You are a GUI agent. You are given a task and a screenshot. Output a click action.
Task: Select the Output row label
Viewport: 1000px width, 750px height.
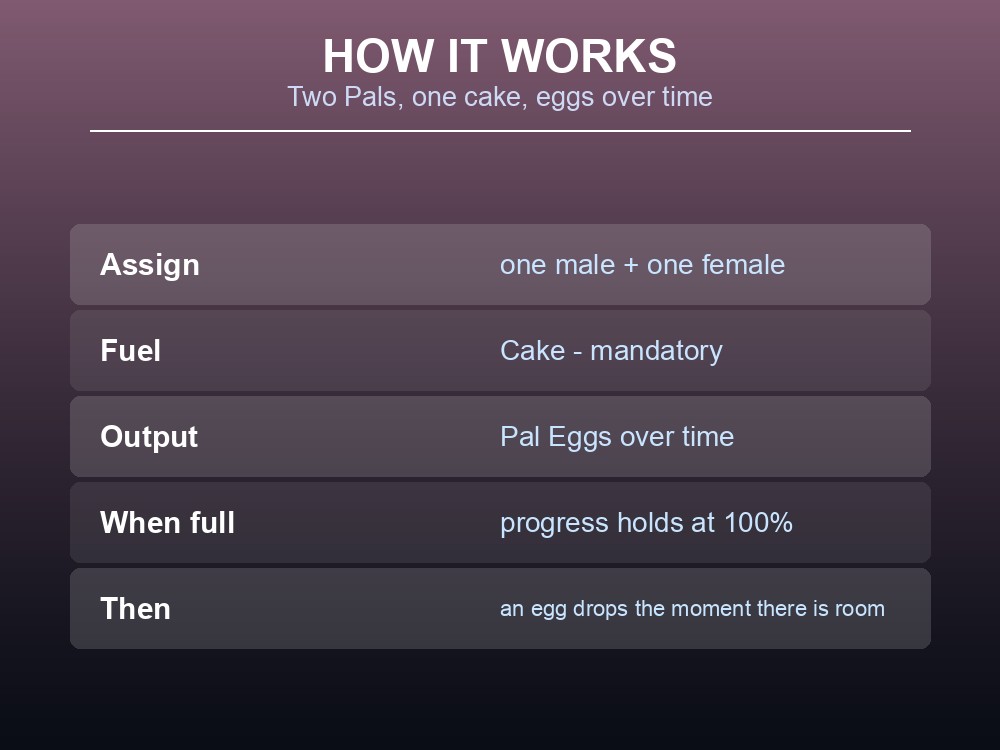tap(149, 437)
